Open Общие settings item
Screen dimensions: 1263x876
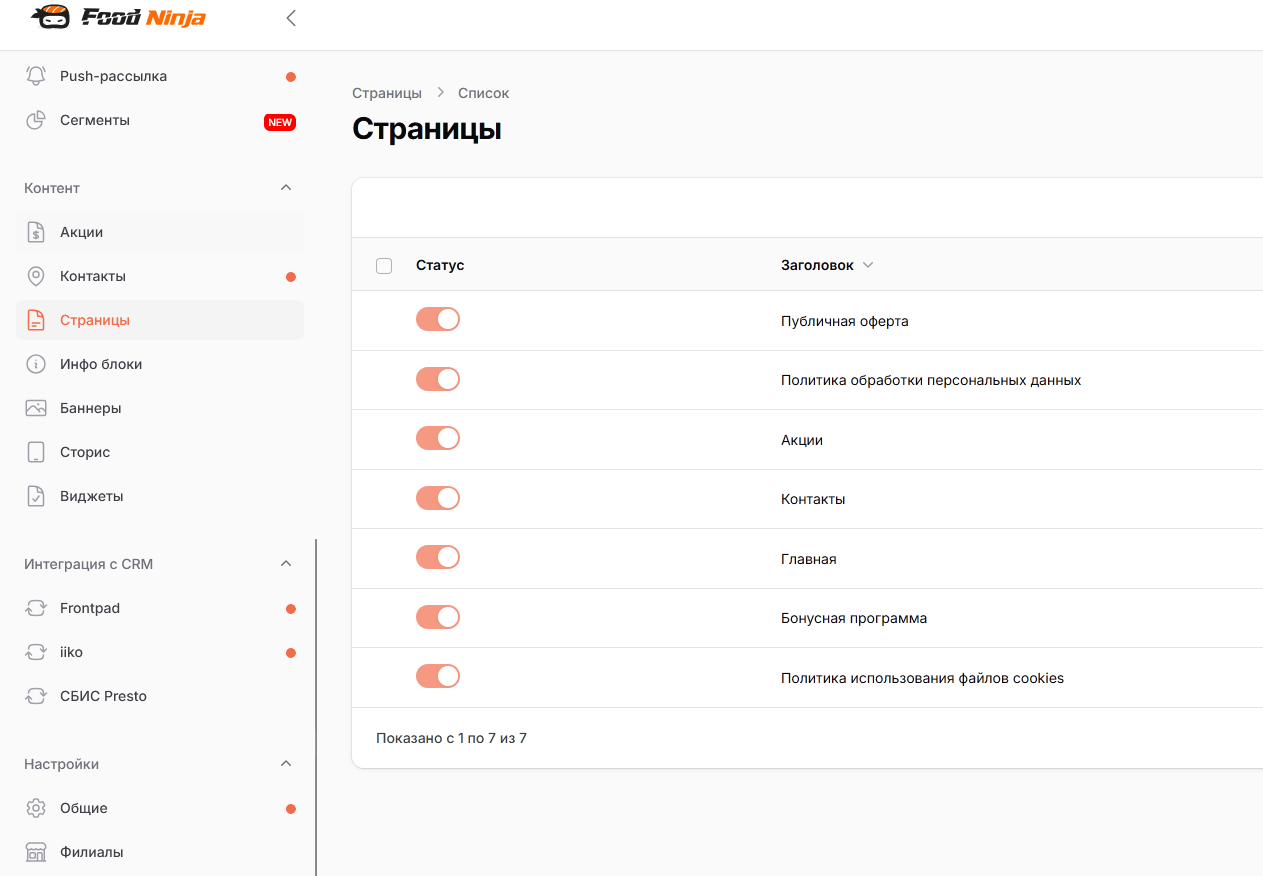click(x=160, y=808)
